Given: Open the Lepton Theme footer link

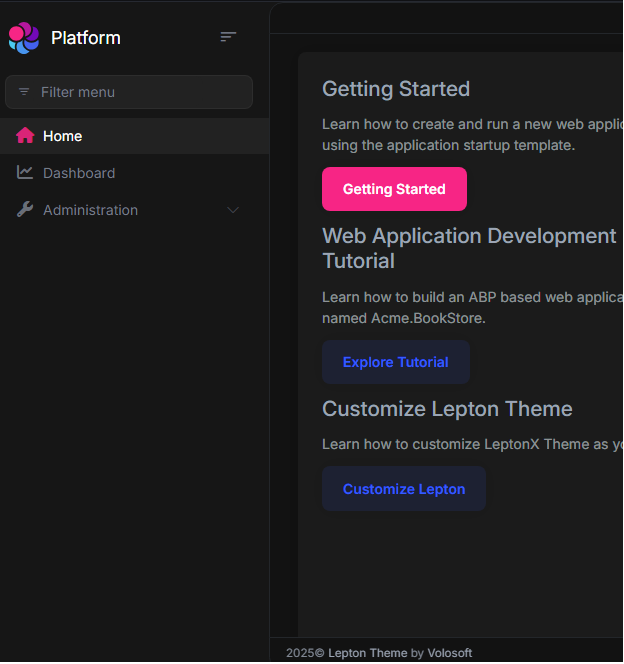Looking at the screenshot, I should tap(367, 653).
